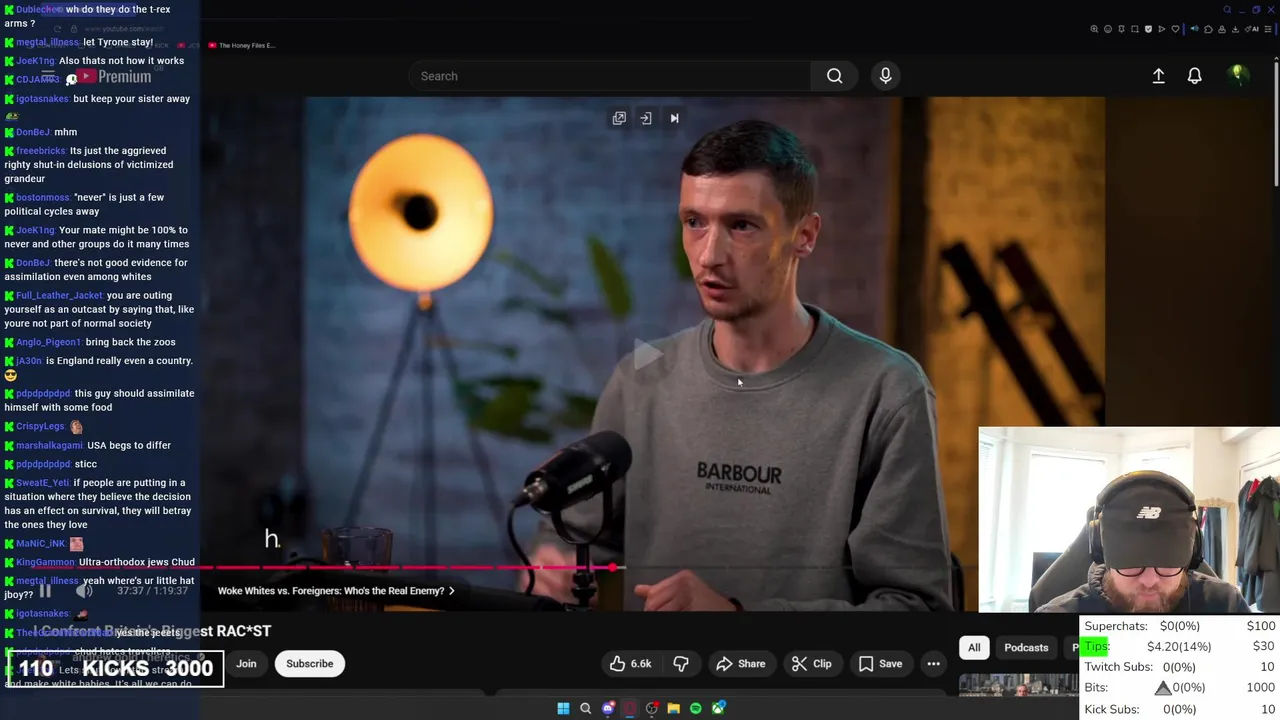
Task: Pause the video with player pause button
Action: pos(45,591)
